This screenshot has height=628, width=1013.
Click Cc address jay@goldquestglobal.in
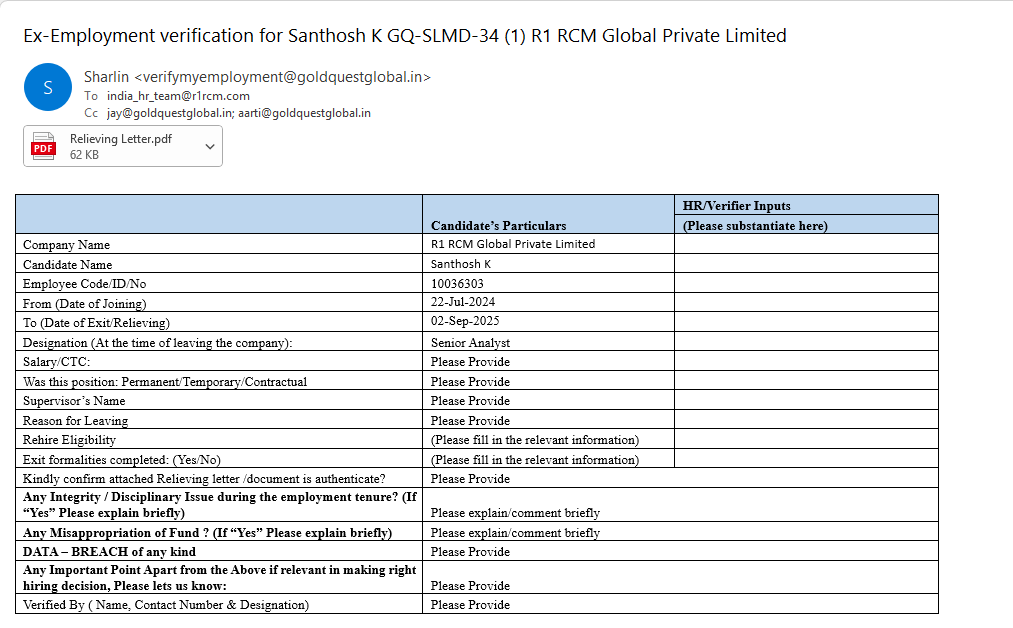[x=169, y=113]
